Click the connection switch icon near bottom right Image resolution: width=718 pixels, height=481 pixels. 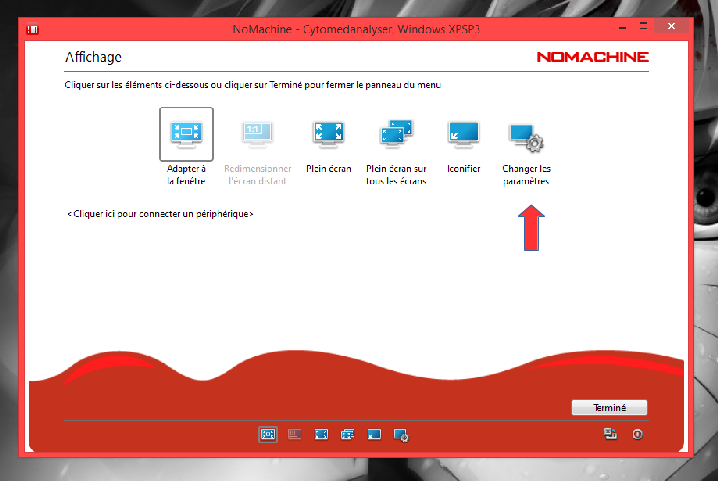click(610, 434)
